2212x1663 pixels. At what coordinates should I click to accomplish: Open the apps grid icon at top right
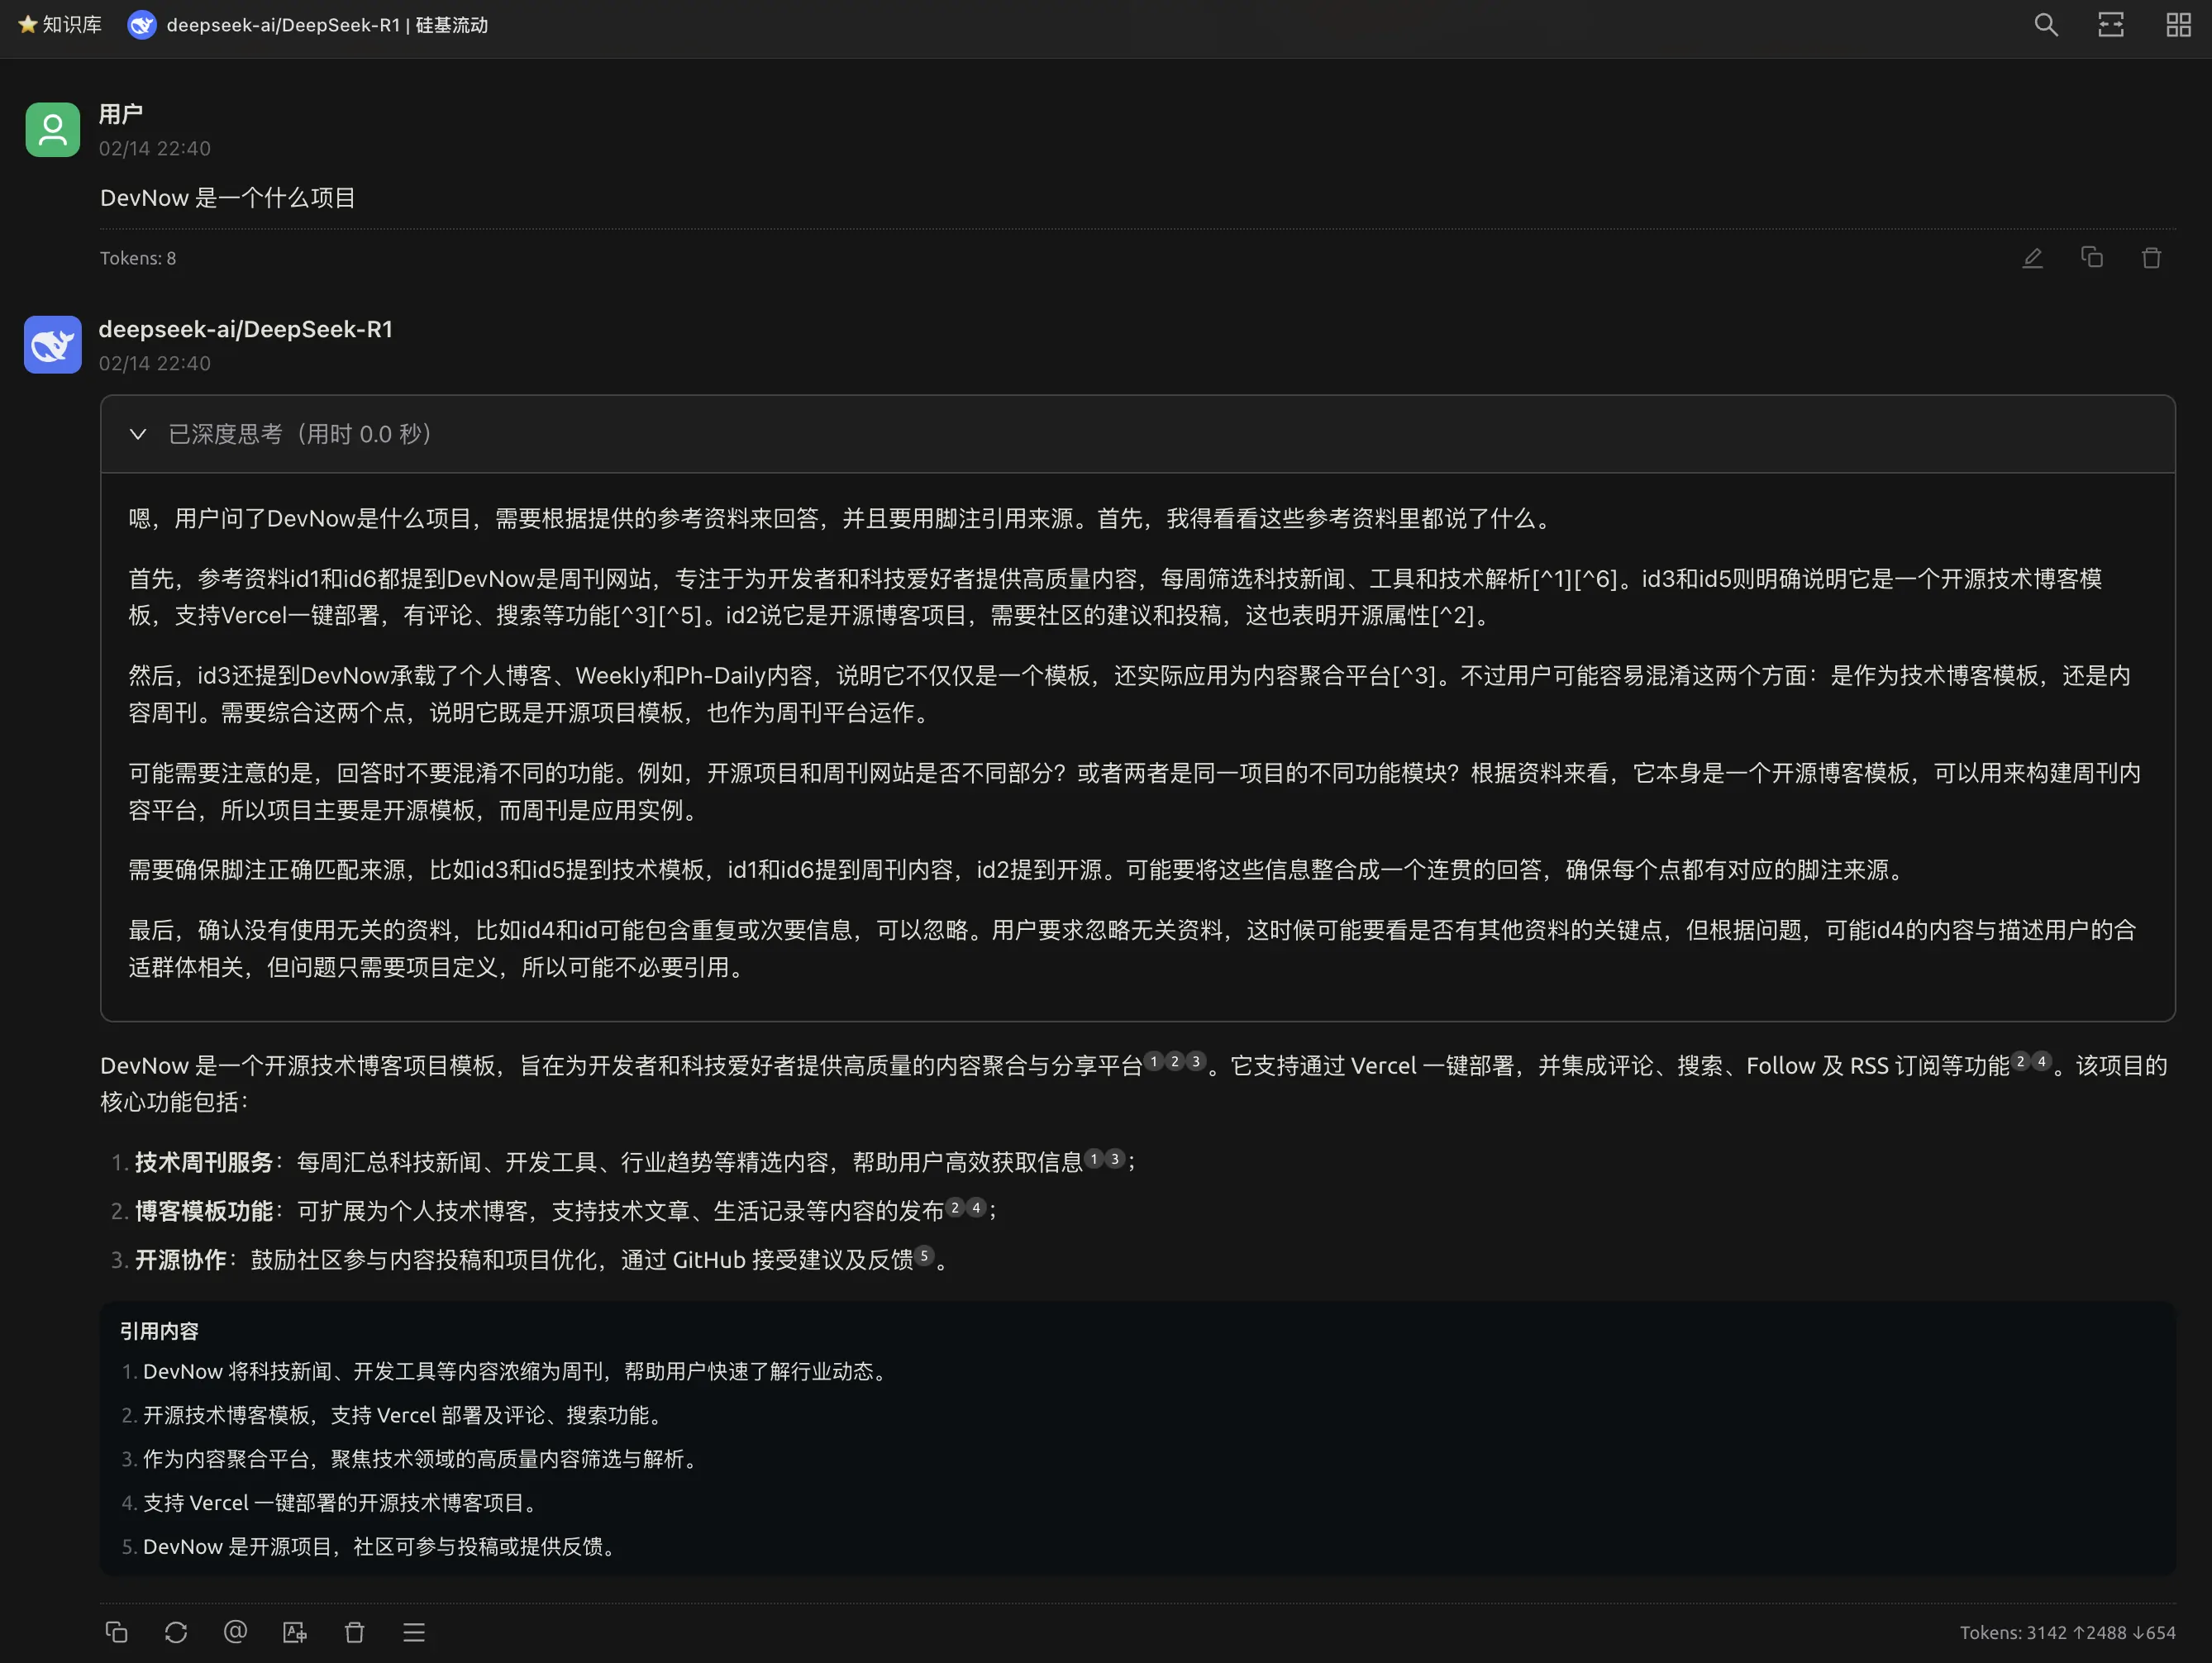point(2178,25)
